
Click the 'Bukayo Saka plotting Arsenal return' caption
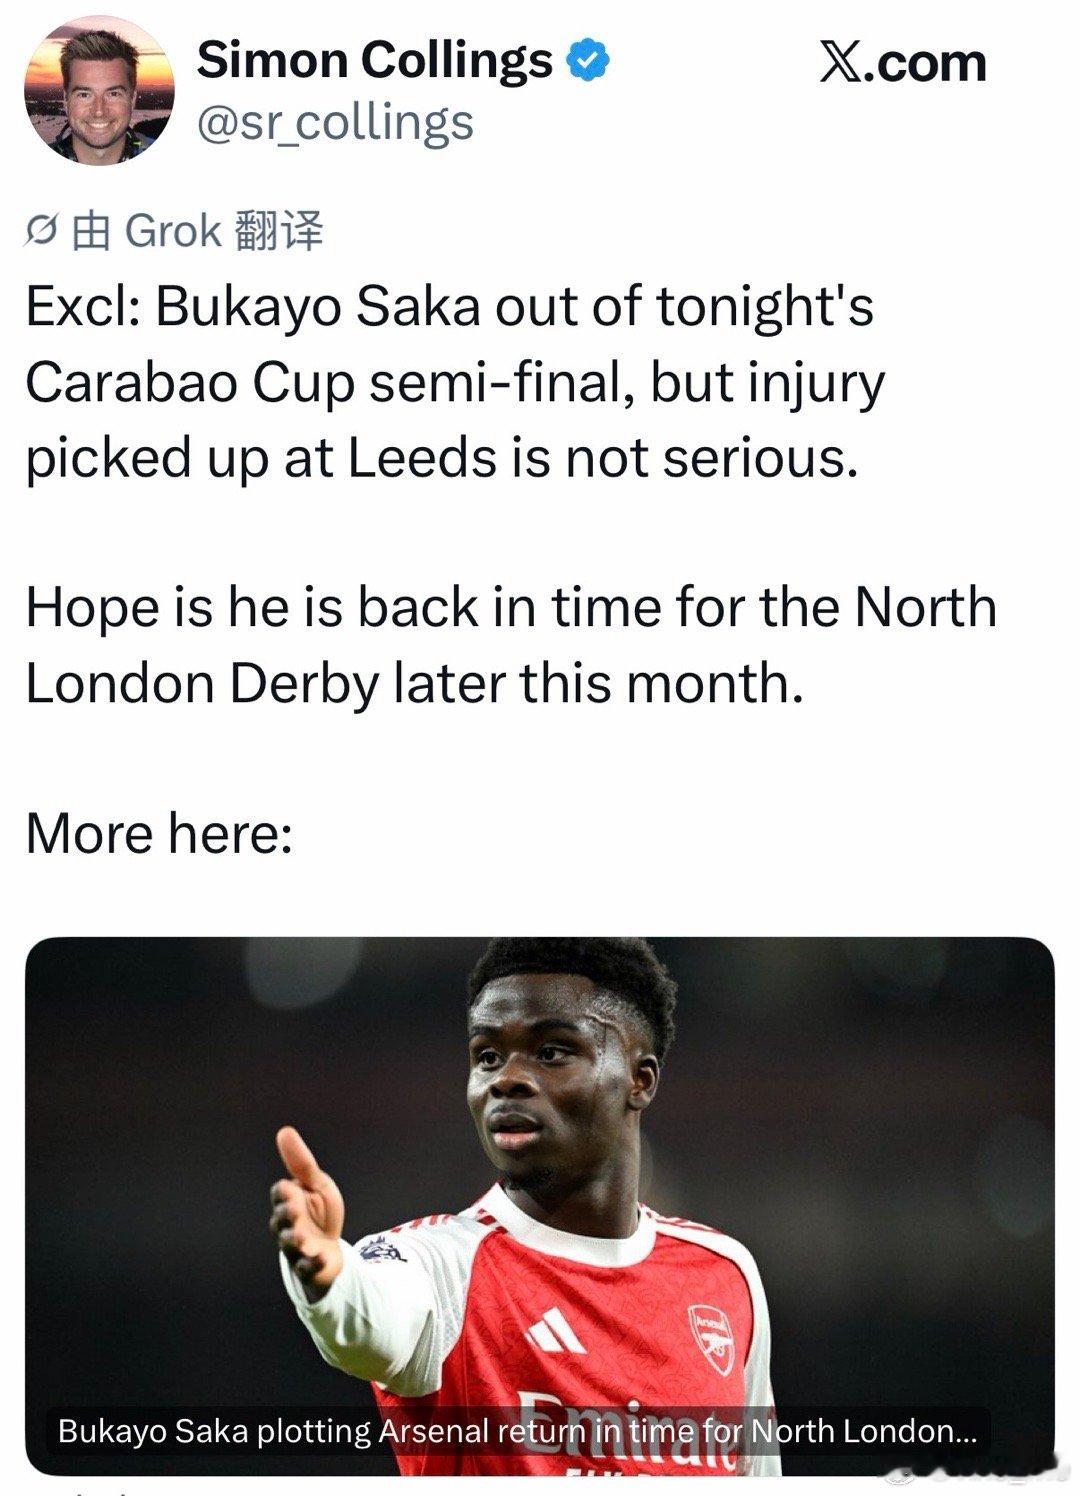(517, 1431)
